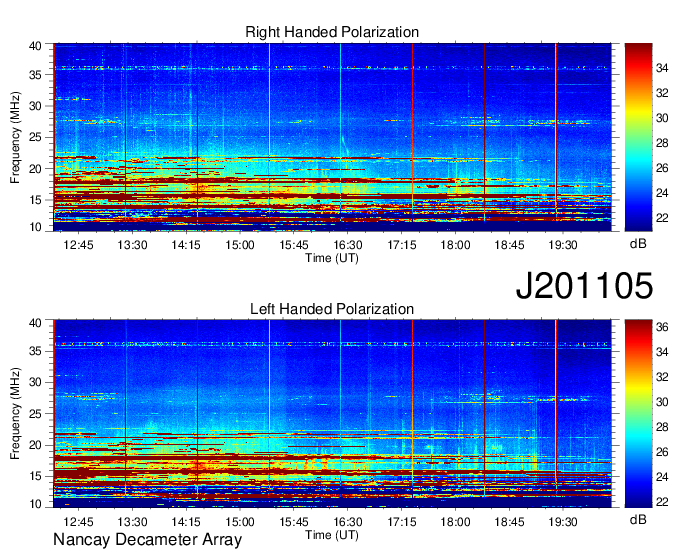Click Frequency (MHz) axis label of Right Handed plot
Image resolution: width=680 pixels, height=552 pixels.
15,137
